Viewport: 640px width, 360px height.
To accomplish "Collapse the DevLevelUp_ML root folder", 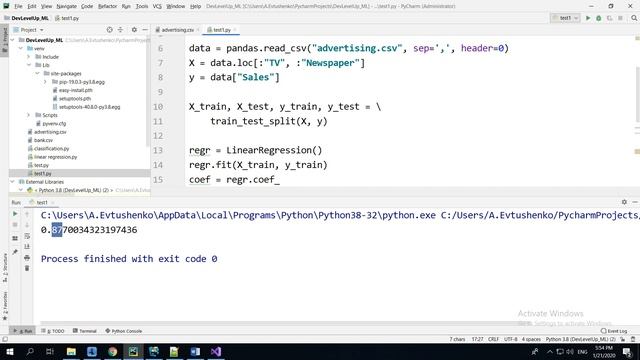I will [x=13, y=40].
